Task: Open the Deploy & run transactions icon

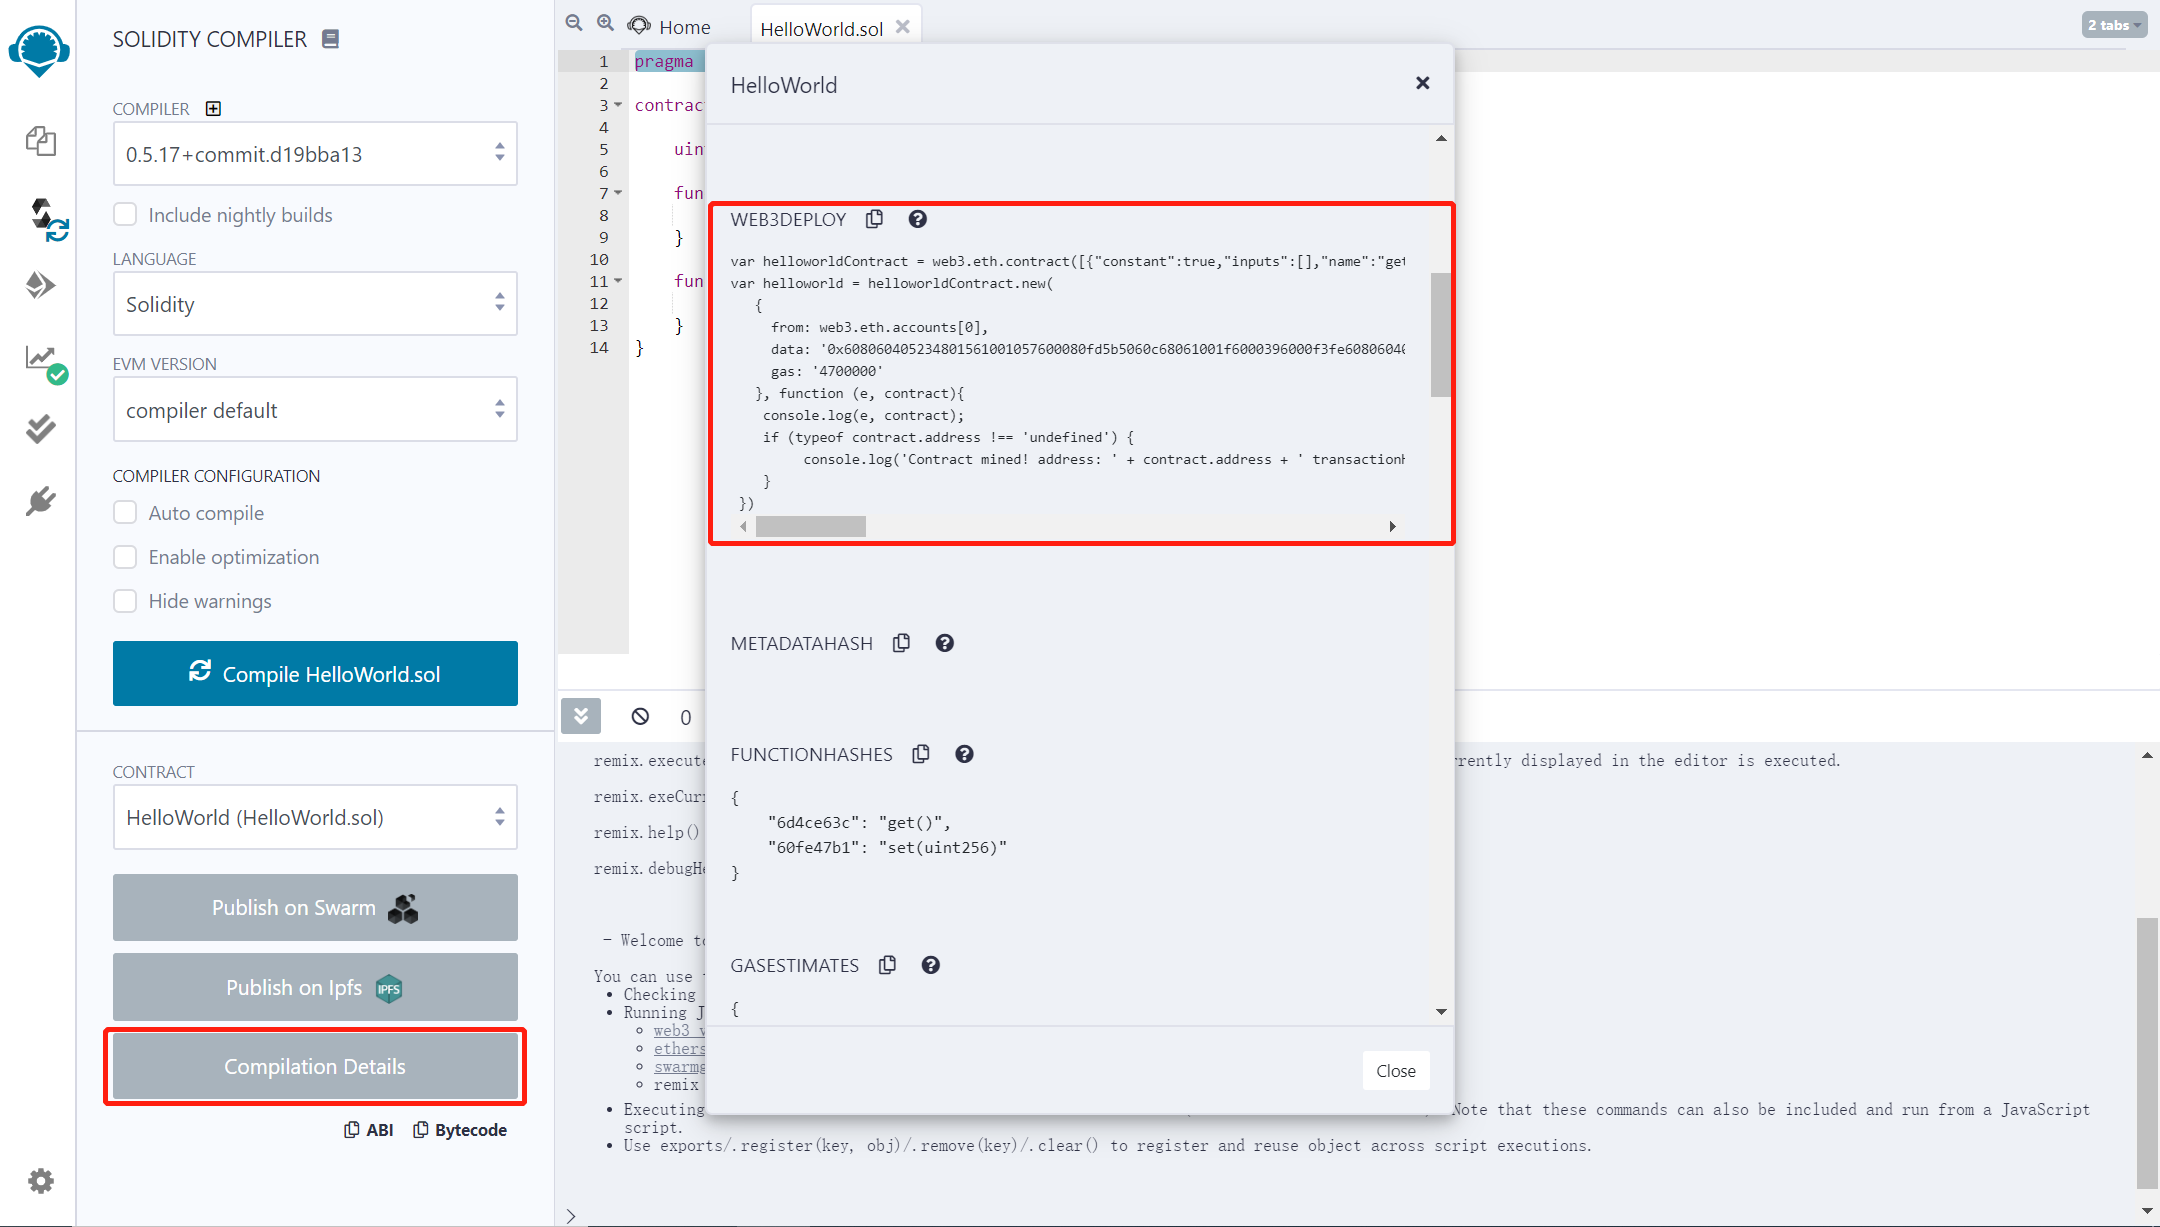Action: (x=40, y=285)
